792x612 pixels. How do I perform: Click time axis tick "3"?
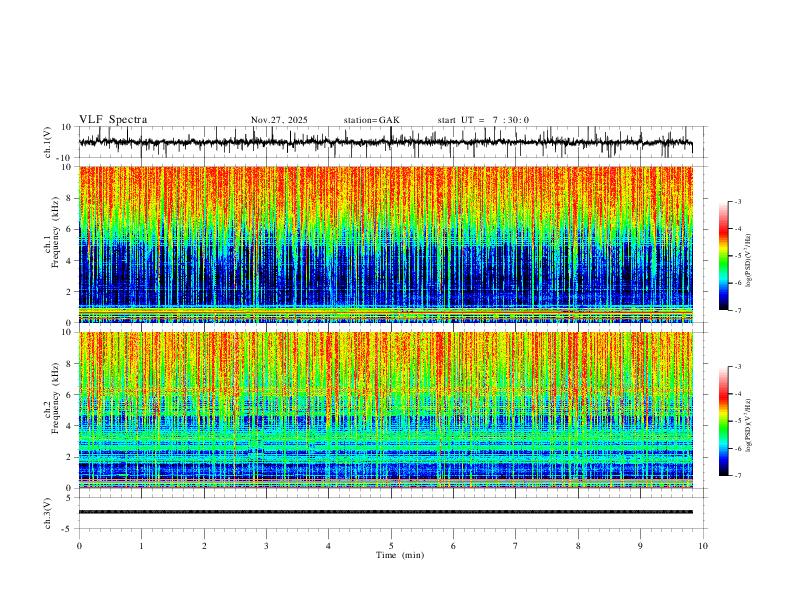266,546
